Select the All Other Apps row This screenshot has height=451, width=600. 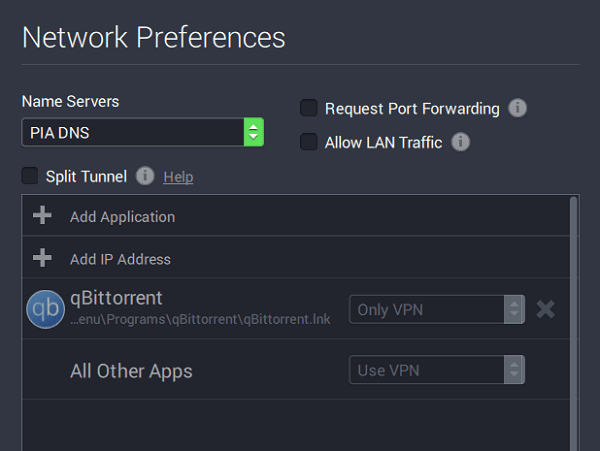click(x=296, y=370)
